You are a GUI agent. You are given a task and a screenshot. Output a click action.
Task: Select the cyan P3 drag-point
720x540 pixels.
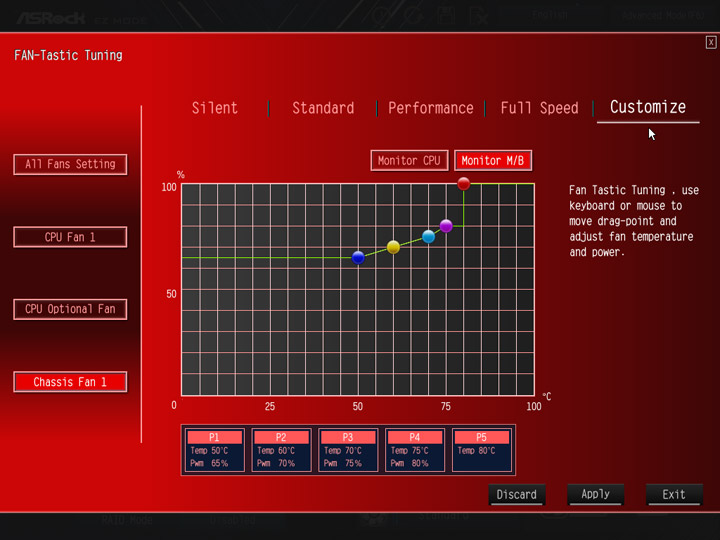[428, 236]
